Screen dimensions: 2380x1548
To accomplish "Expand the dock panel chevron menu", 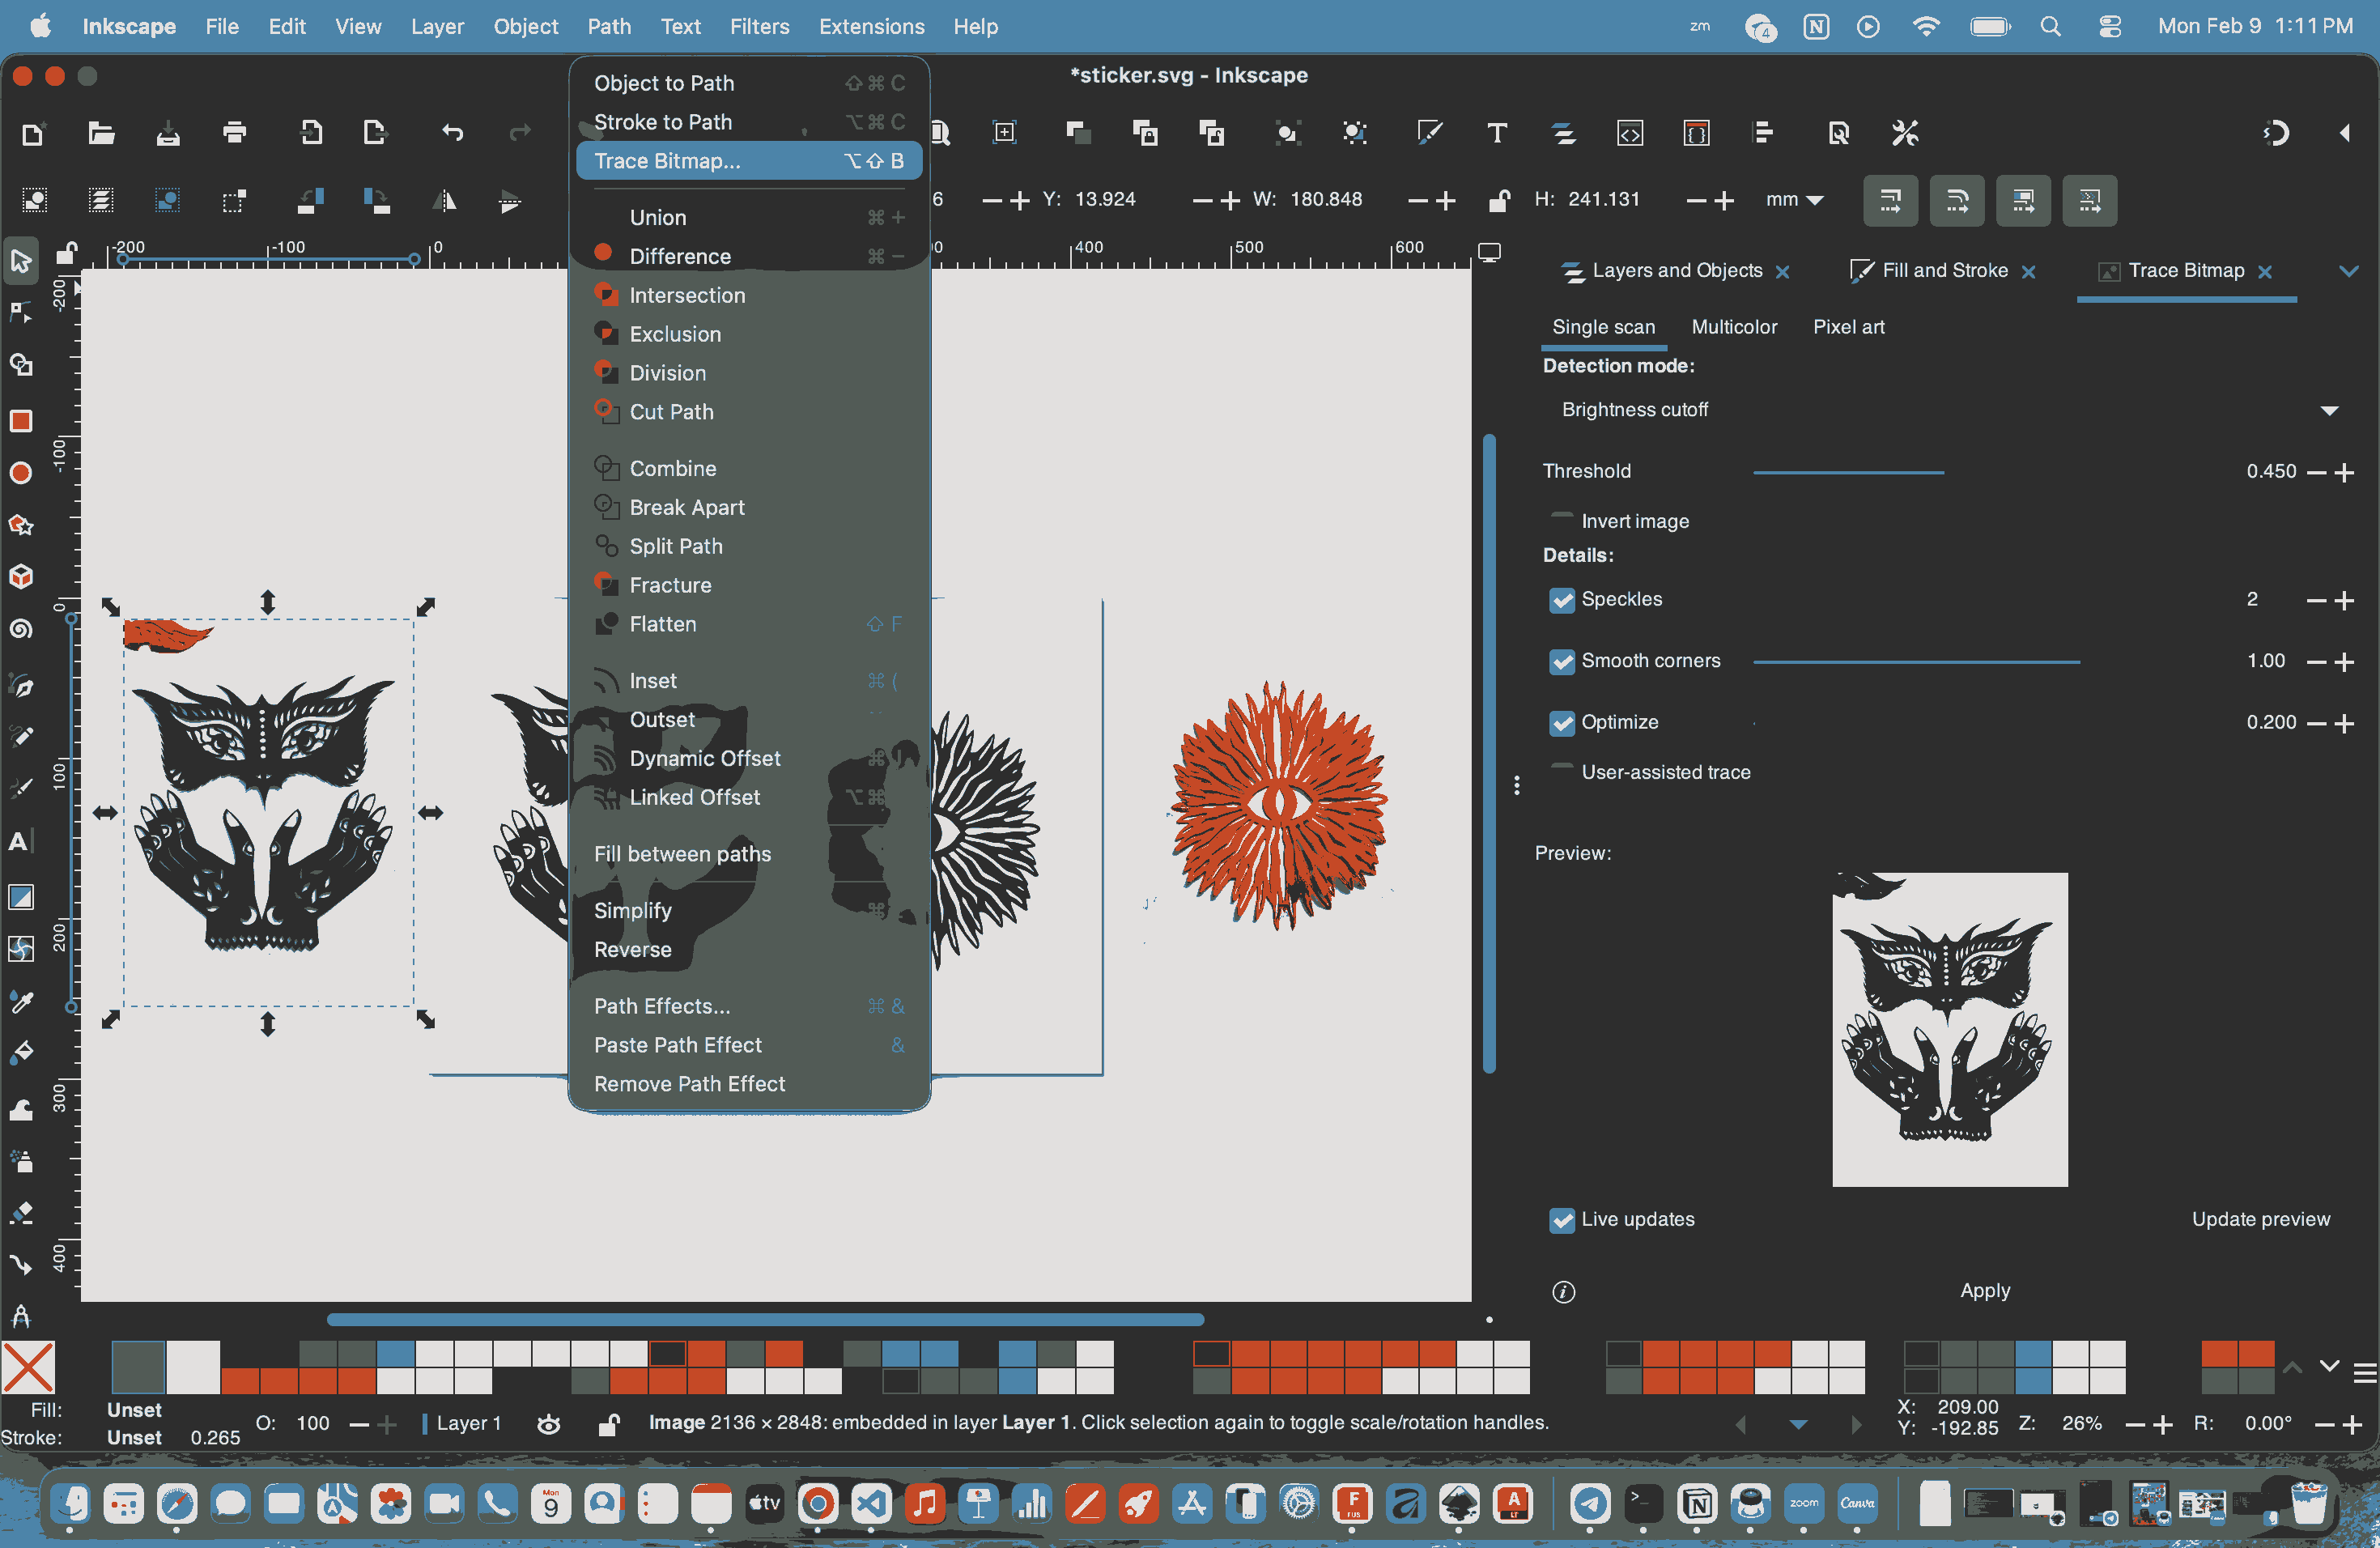I will [2348, 271].
